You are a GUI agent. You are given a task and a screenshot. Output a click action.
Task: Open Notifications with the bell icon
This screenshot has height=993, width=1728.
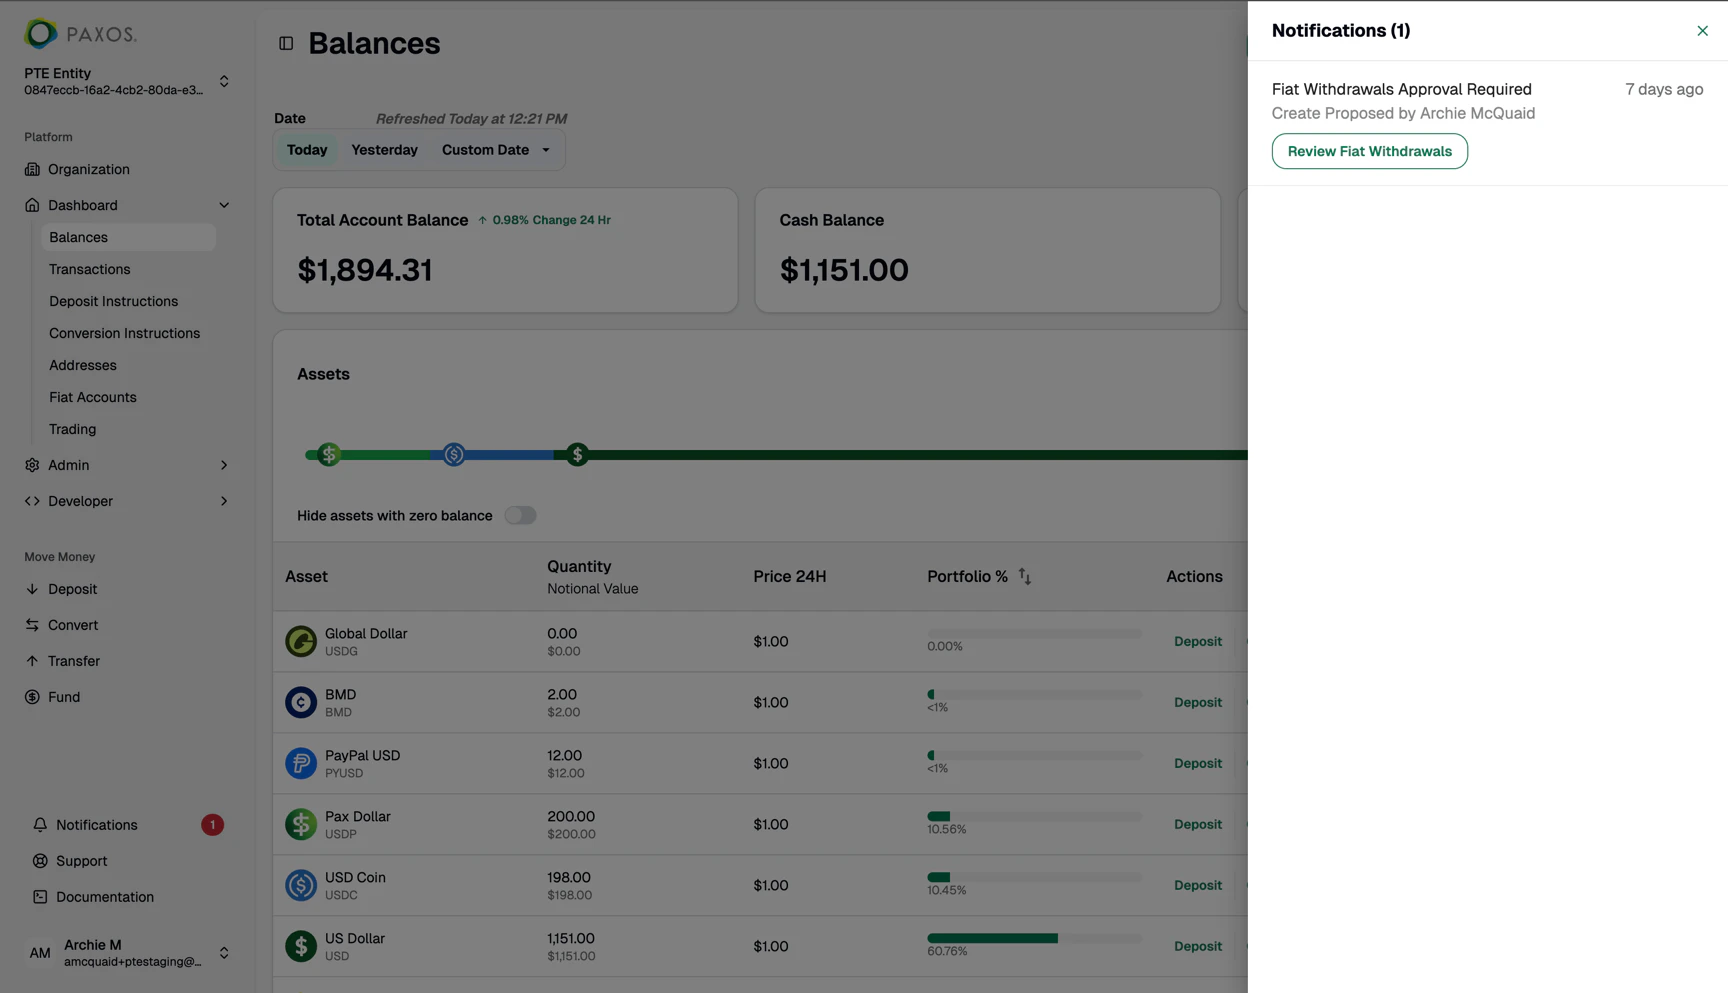coord(40,825)
